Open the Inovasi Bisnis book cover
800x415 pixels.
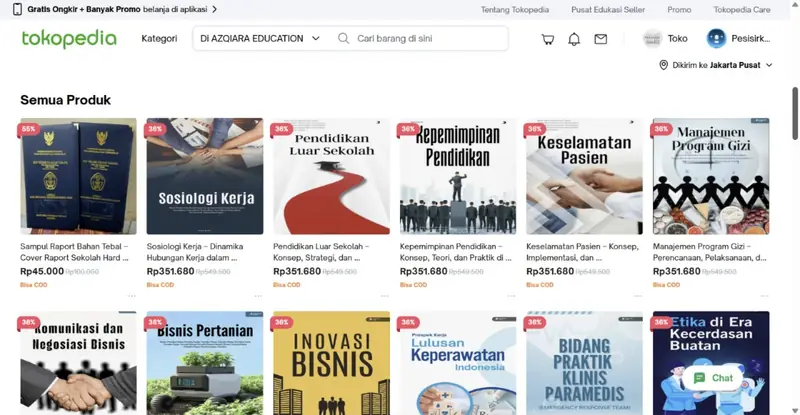pos(332,363)
